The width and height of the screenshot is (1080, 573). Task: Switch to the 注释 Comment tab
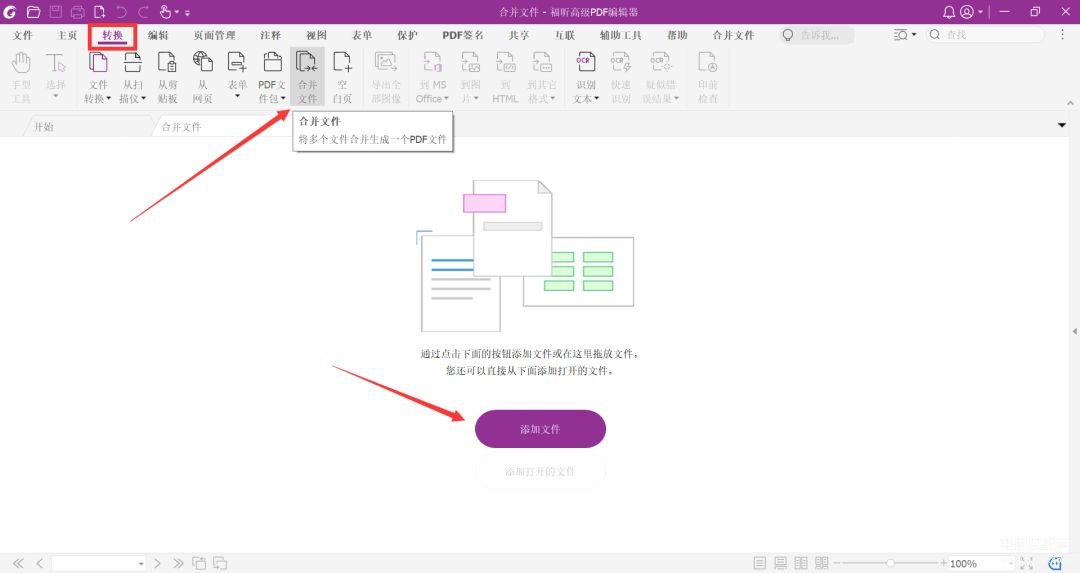pos(270,35)
